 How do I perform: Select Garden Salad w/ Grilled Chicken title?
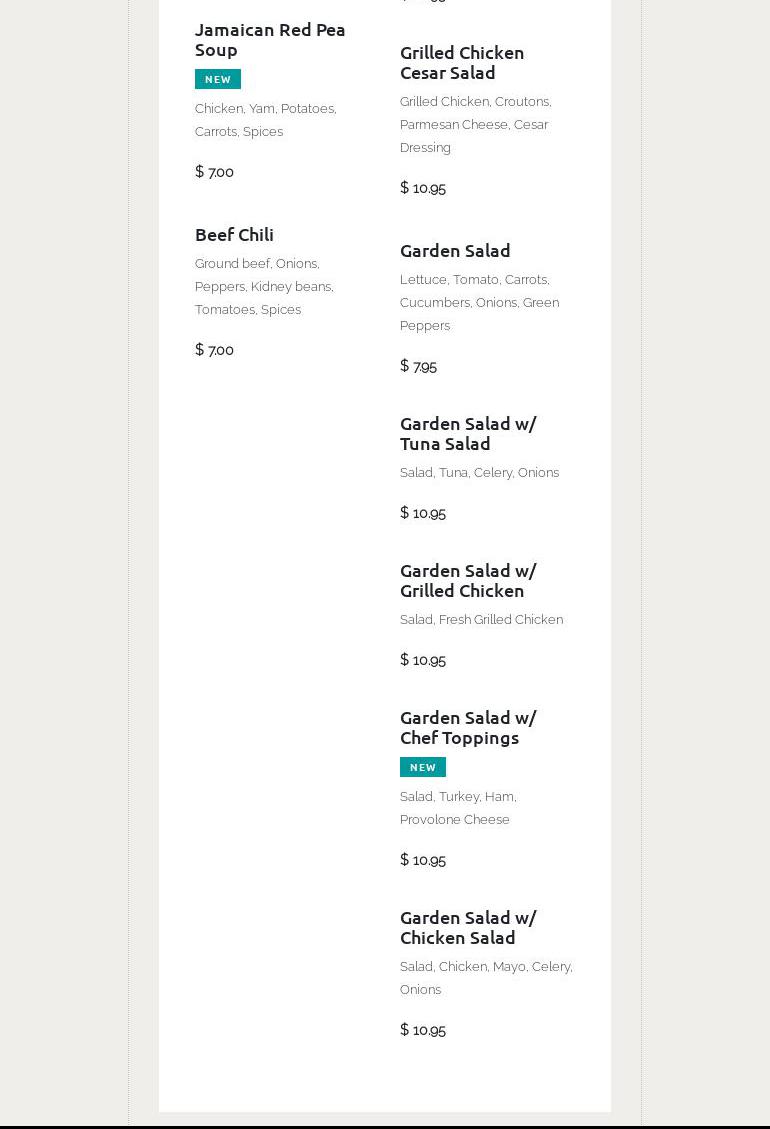coord(467,580)
